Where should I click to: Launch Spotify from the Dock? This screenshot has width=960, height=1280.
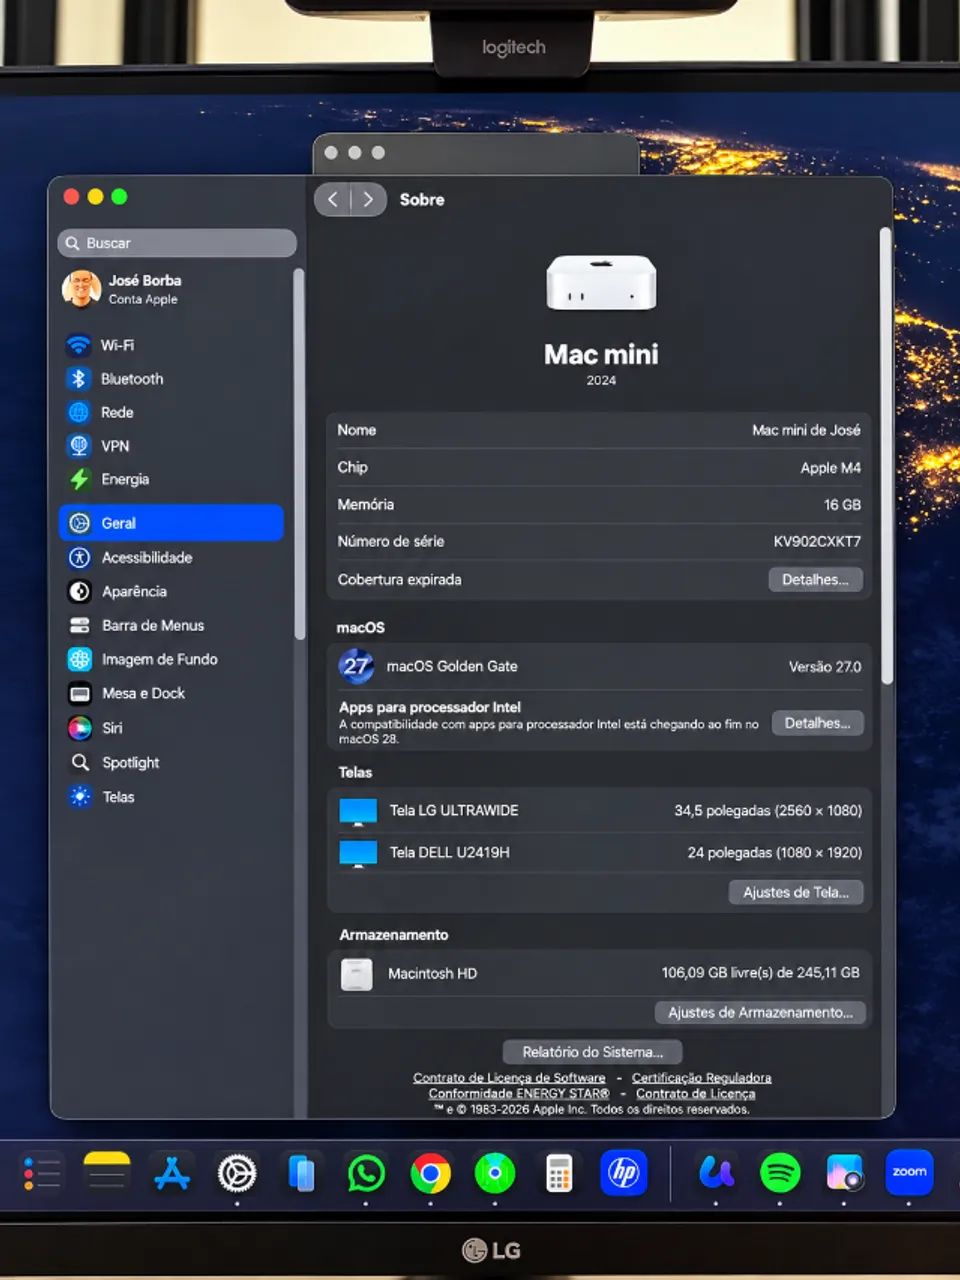tap(780, 1172)
